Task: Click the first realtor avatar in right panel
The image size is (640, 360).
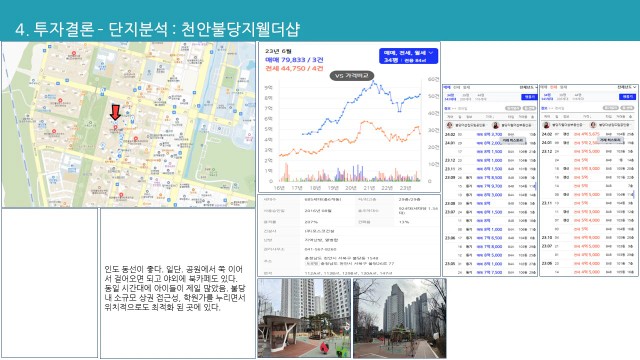Action: (x=547, y=125)
